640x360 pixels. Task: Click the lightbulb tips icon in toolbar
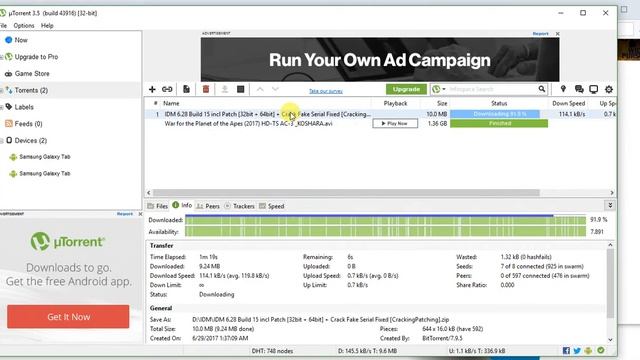click(563, 89)
